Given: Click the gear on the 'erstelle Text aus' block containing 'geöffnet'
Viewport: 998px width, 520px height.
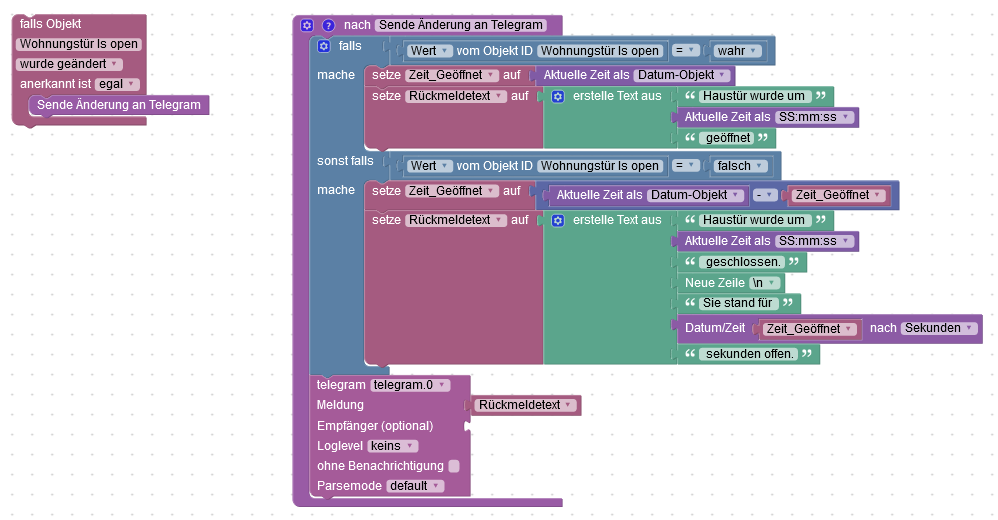Looking at the screenshot, I should pyautogui.click(x=558, y=97).
